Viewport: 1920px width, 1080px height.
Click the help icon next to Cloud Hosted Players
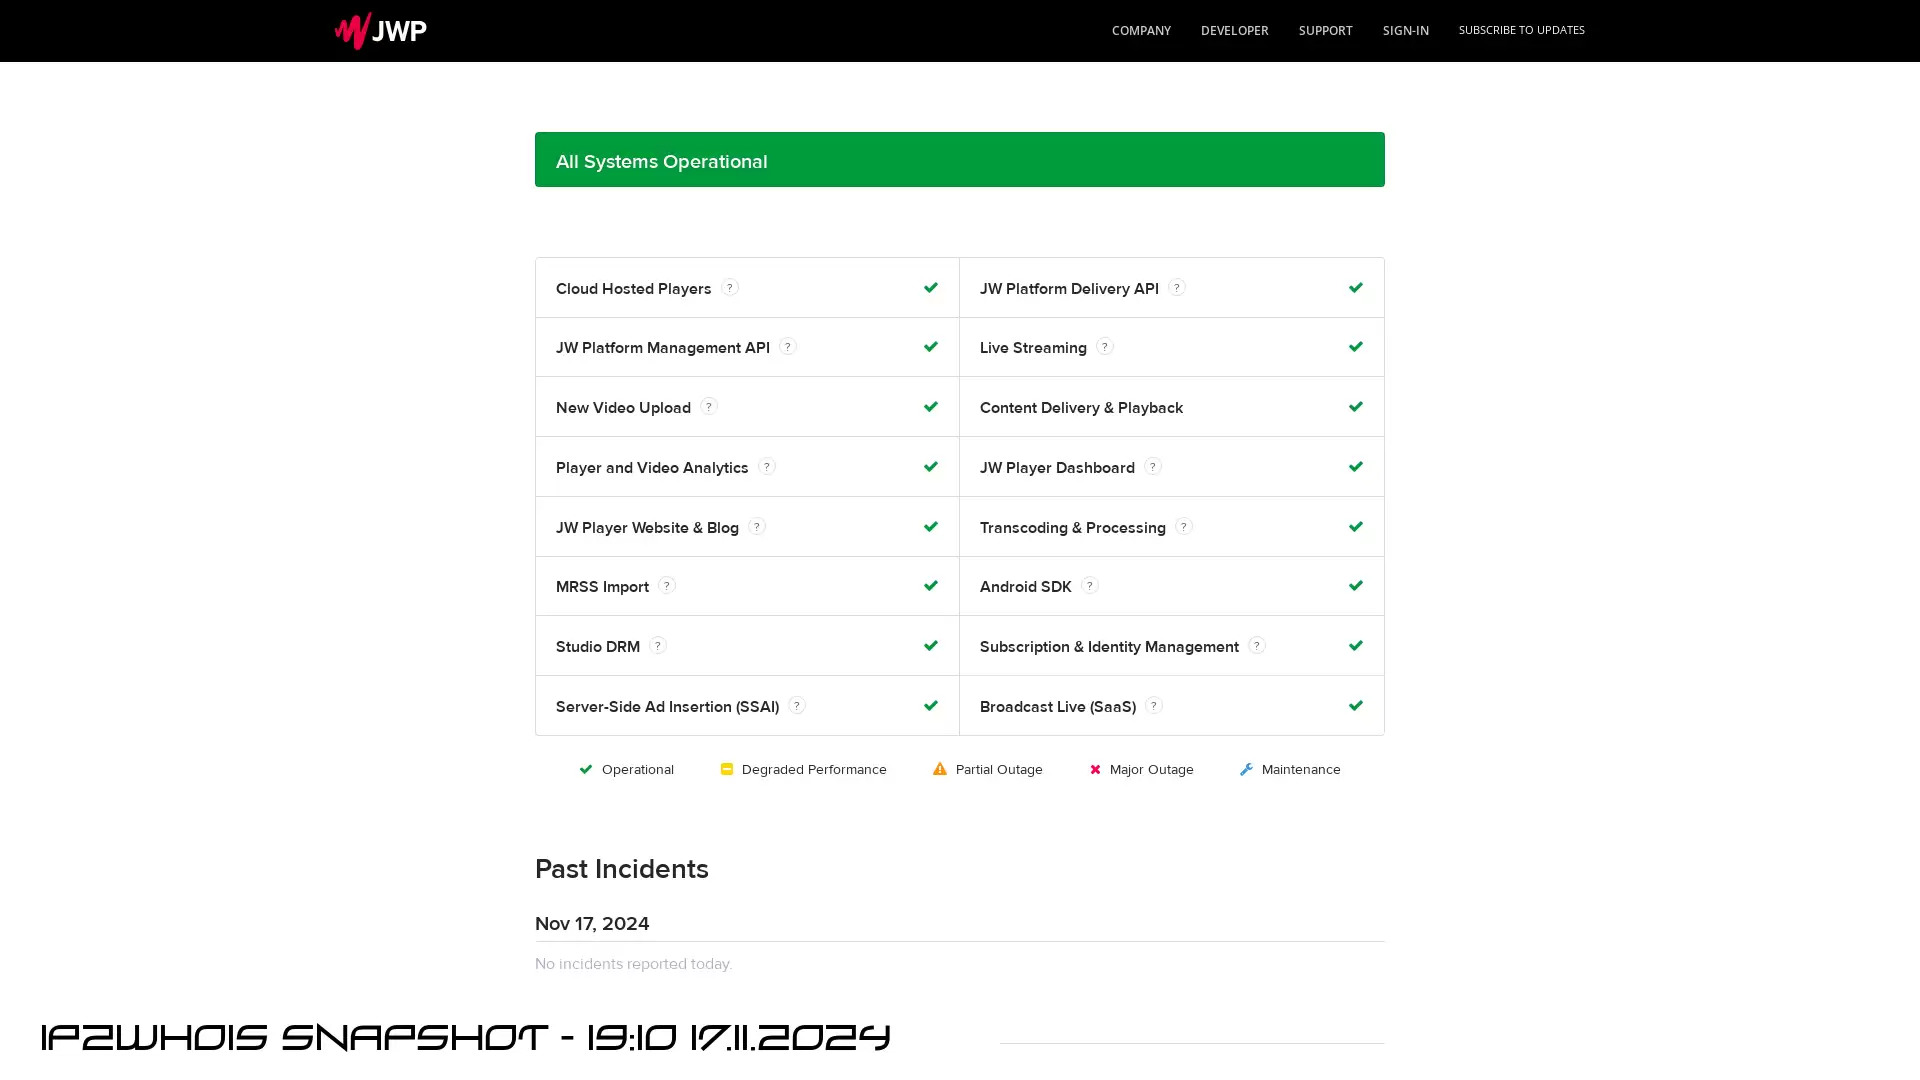(730, 288)
